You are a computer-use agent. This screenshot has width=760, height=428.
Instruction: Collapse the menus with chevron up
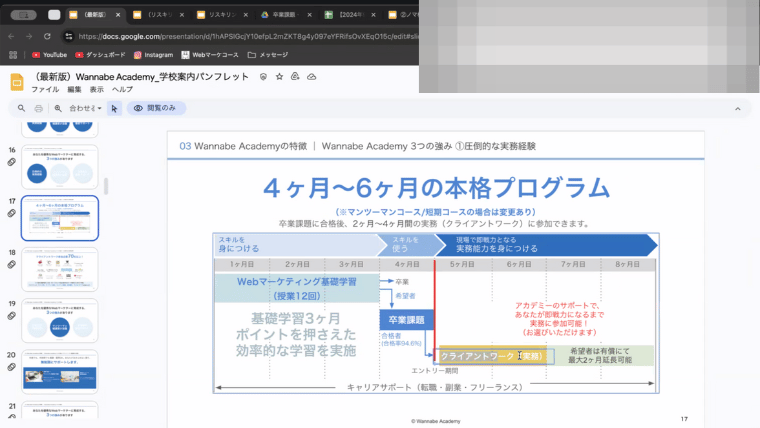738,109
